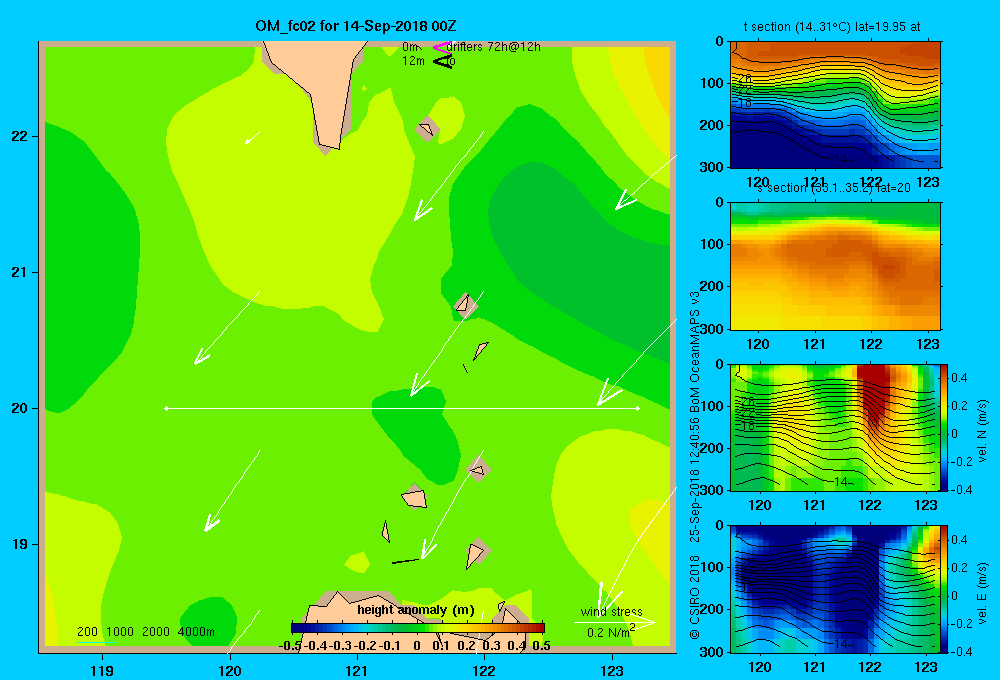Screen dimensions: 1000x680
Task: Click the '4000m' bathymetry legend label
Action: pyautogui.click(x=196, y=632)
